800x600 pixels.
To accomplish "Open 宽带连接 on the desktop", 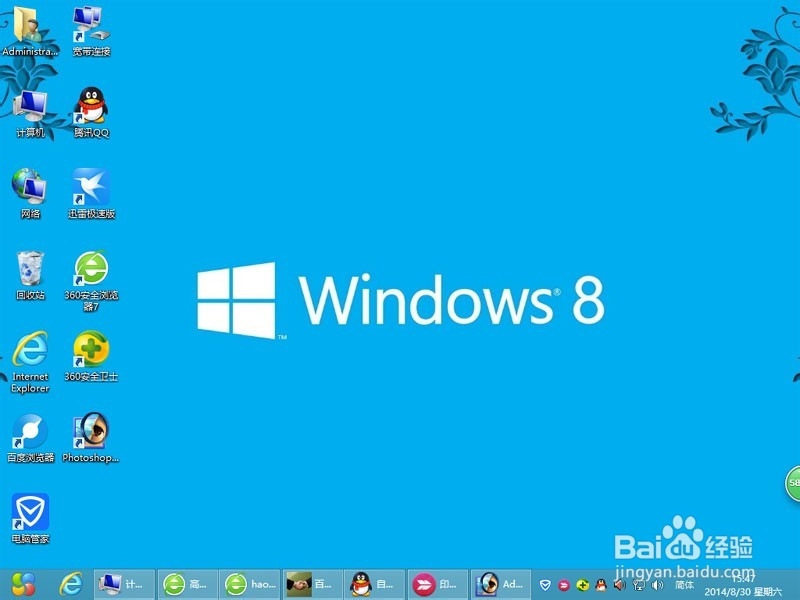I will [x=90, y=27].
